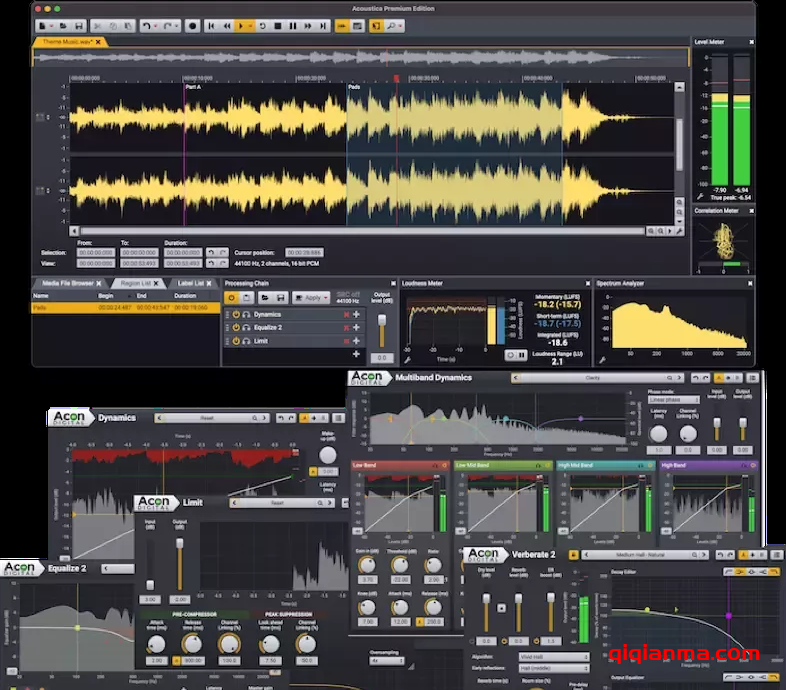Switch to the Media File Browser tab
This screenshot has width=786, height=690.
[x=66, y=283]
